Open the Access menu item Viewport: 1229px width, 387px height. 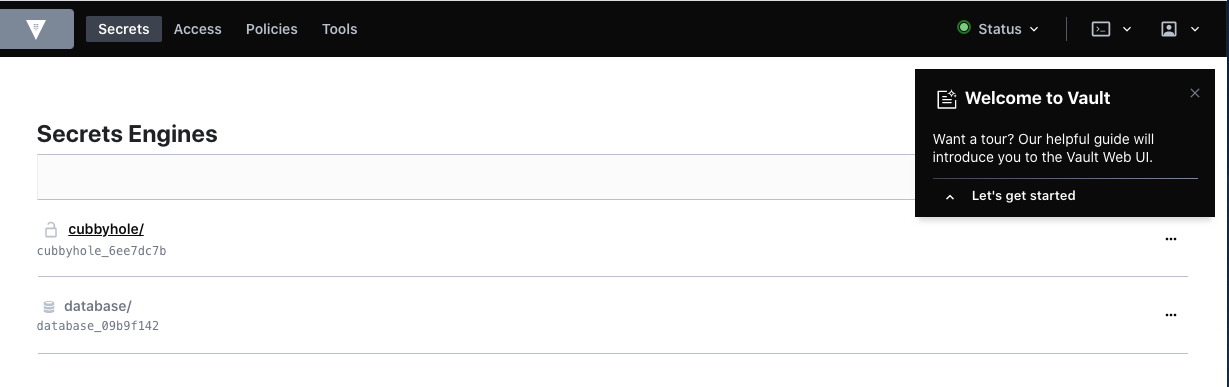coord(198,29)
